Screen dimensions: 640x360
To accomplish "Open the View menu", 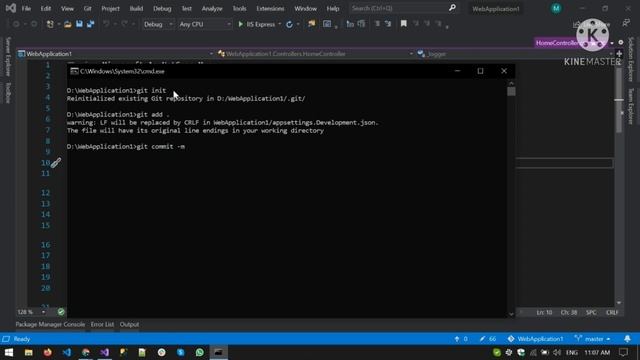I will coord(67,9).
